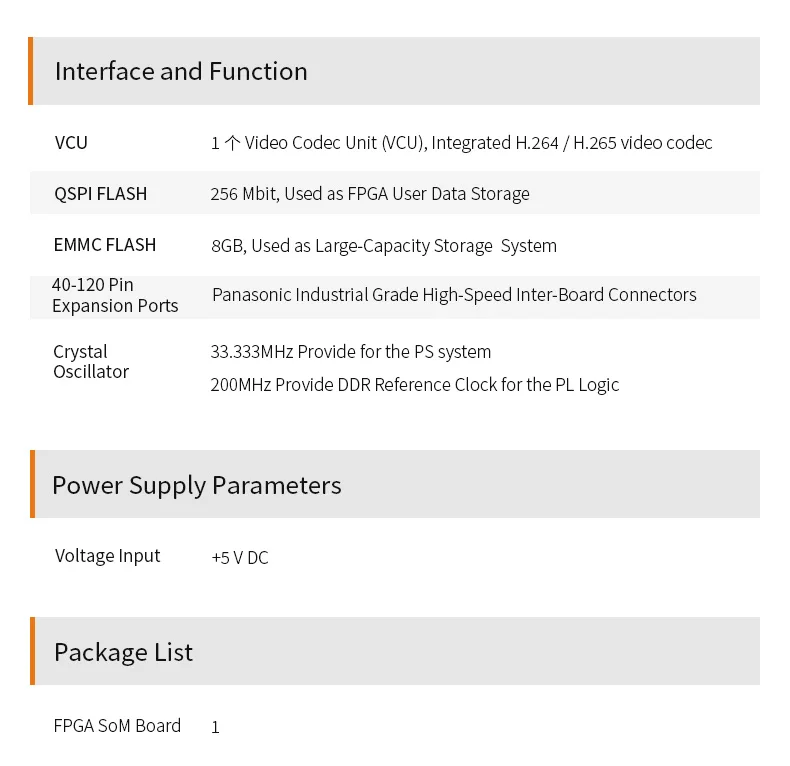Click the package quantity value 1
Viewport: 790px width, 766px height.
point(215,728)
